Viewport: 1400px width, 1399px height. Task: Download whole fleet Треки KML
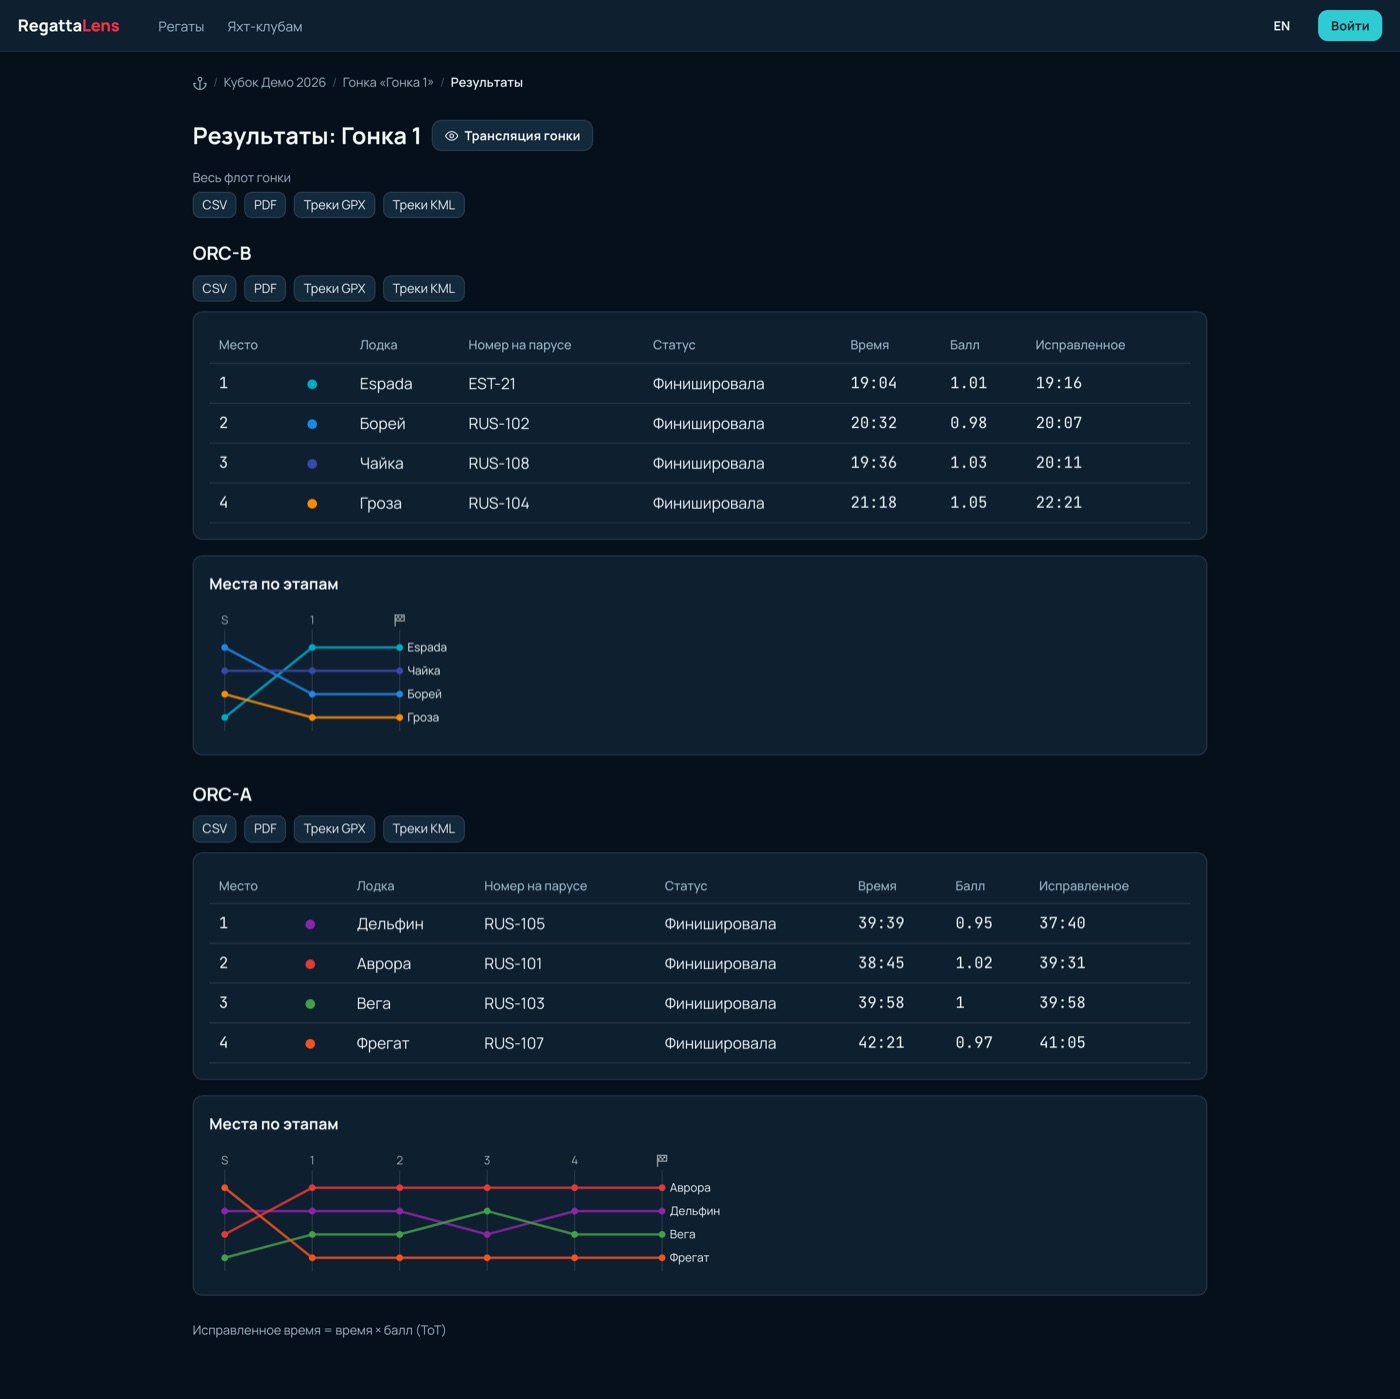point(424,205)
